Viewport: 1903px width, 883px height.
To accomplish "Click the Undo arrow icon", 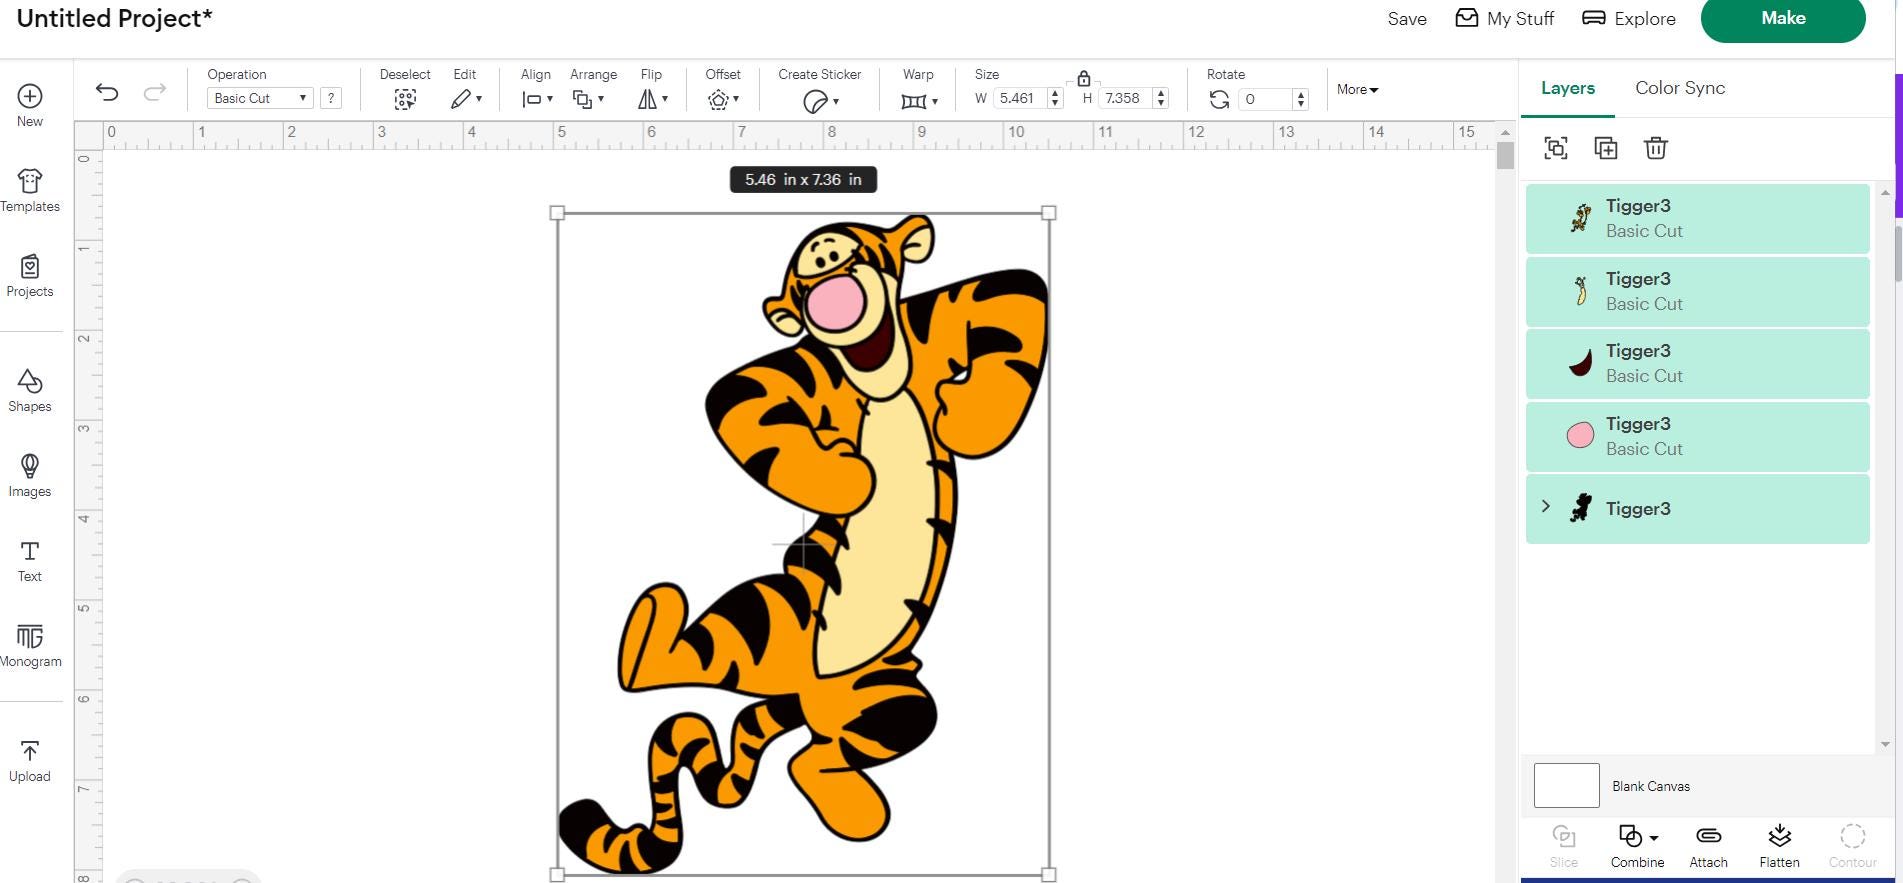I will coord(107,93).
